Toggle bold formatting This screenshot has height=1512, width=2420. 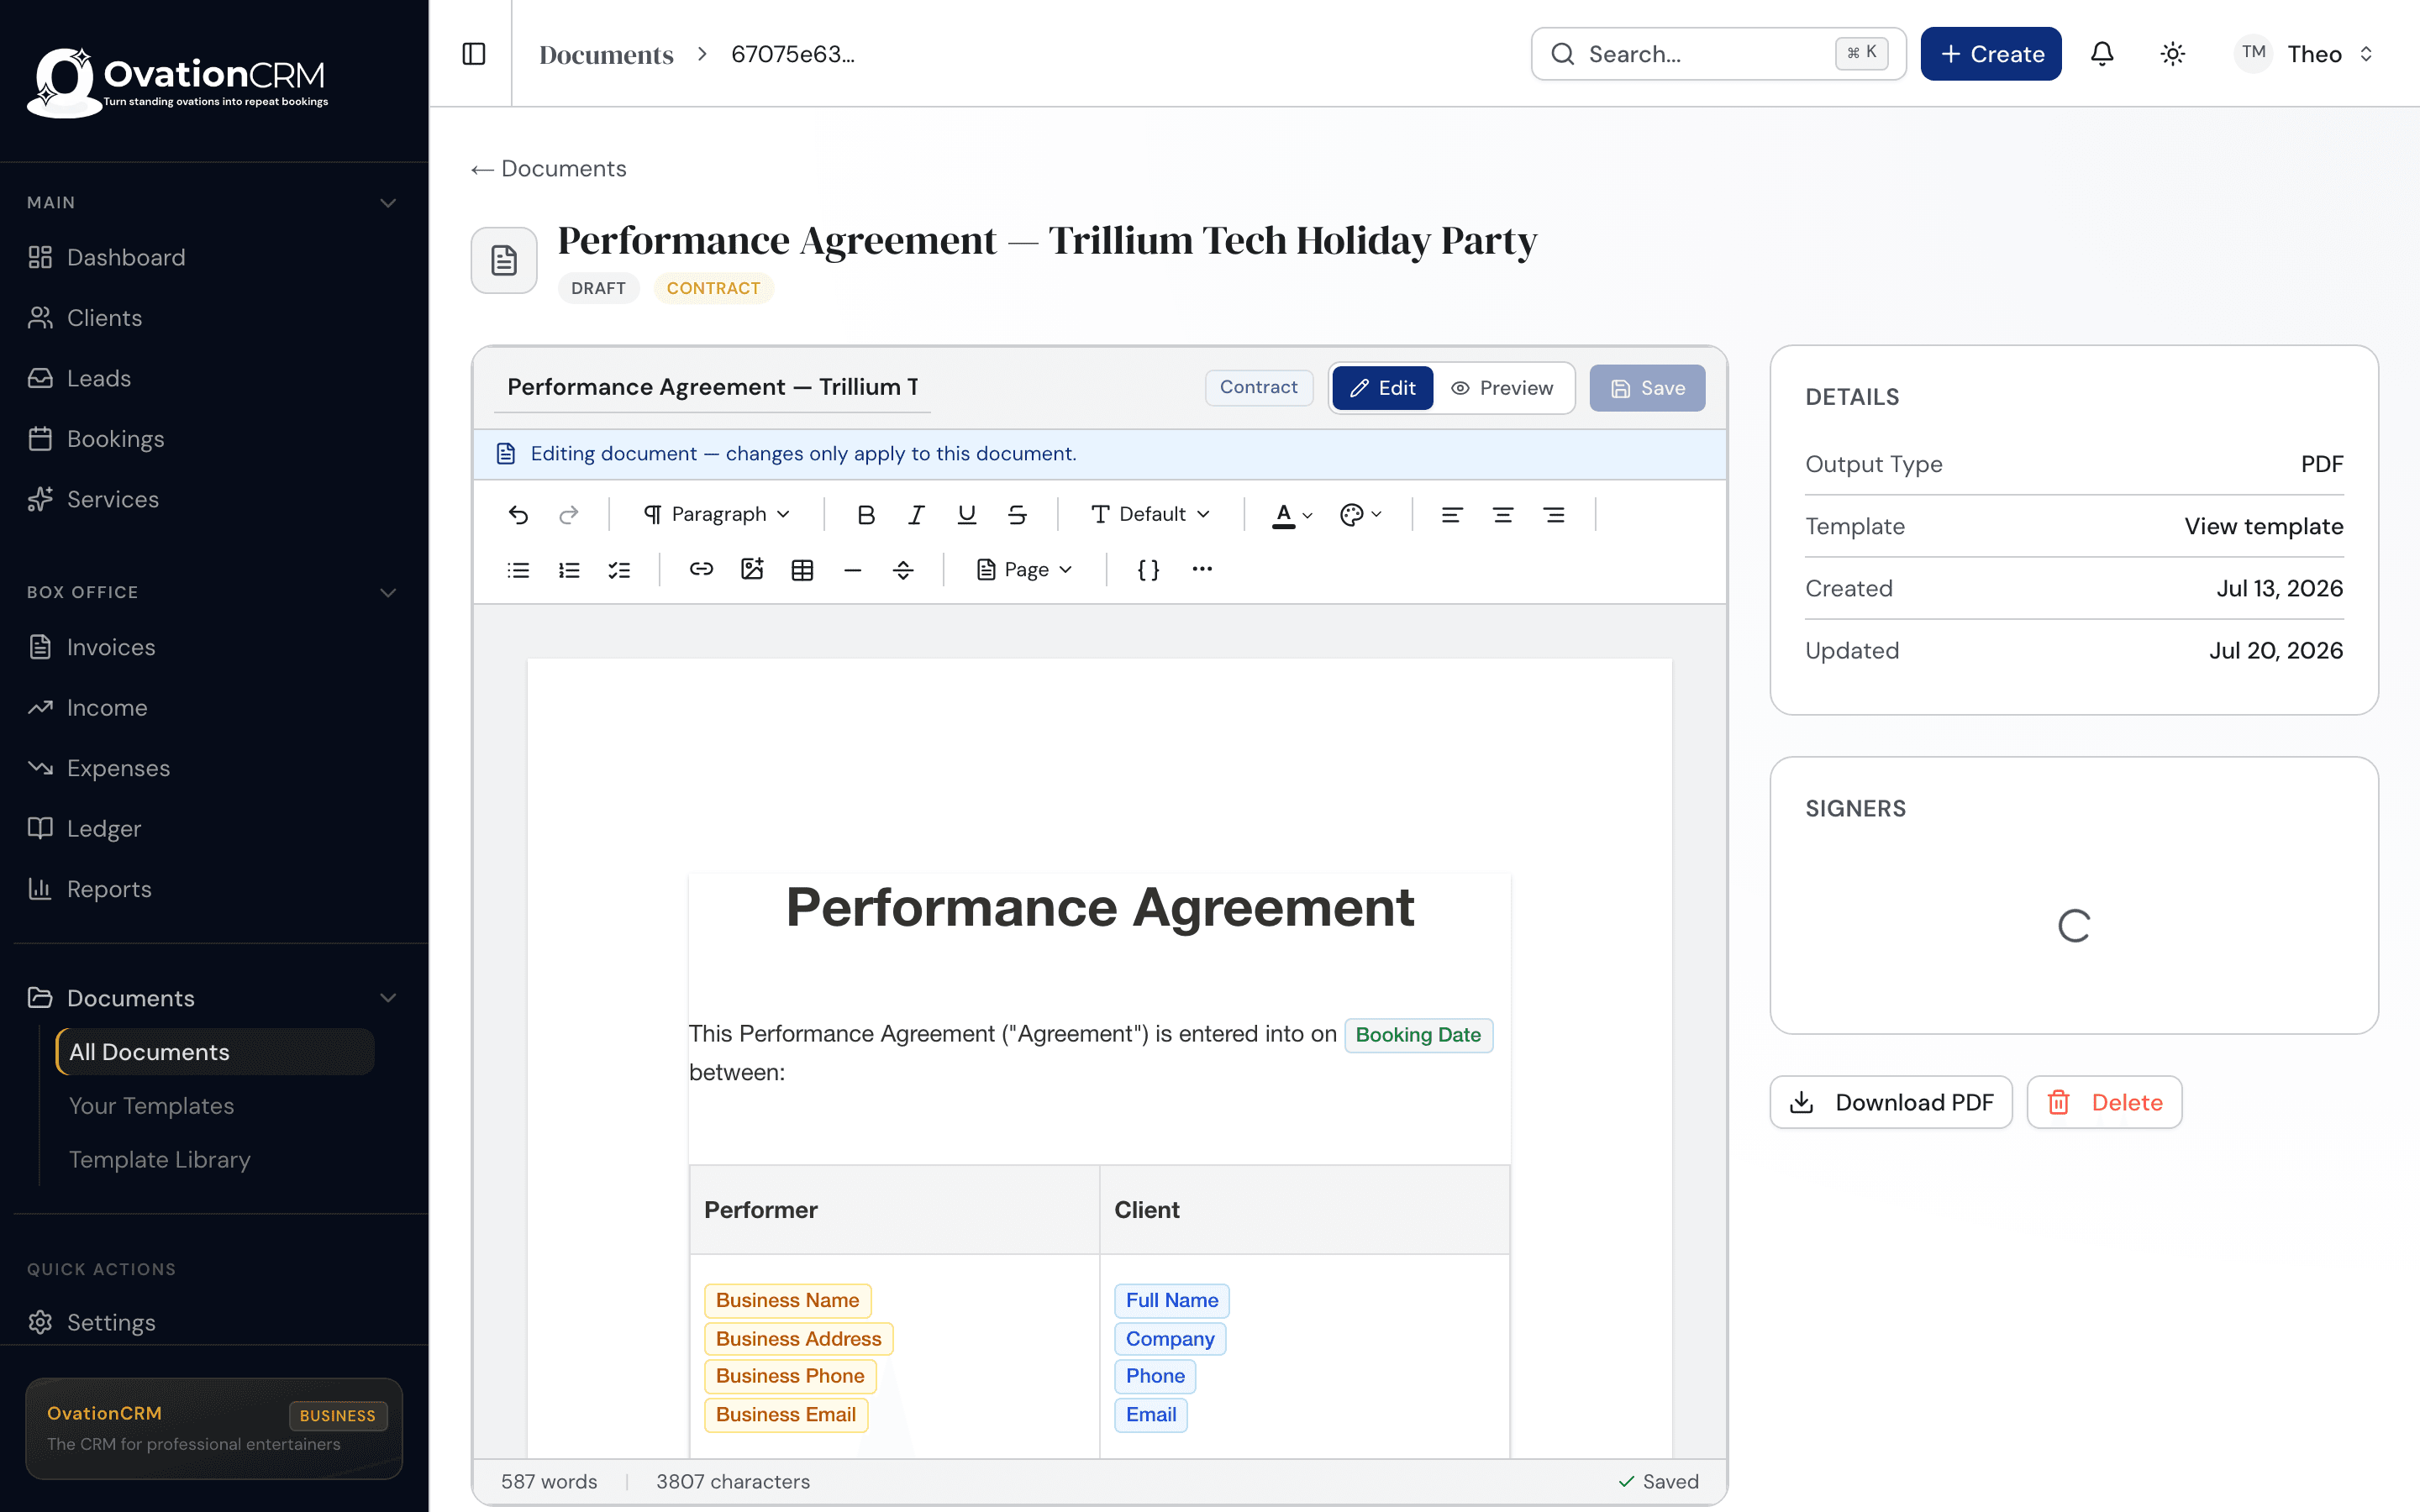866,514
